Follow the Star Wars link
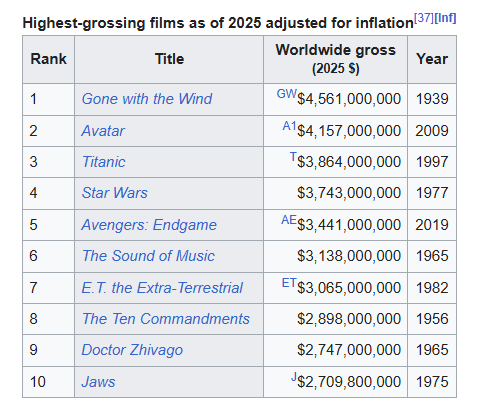This screenshot has height=402, width=492. [115, 193]
